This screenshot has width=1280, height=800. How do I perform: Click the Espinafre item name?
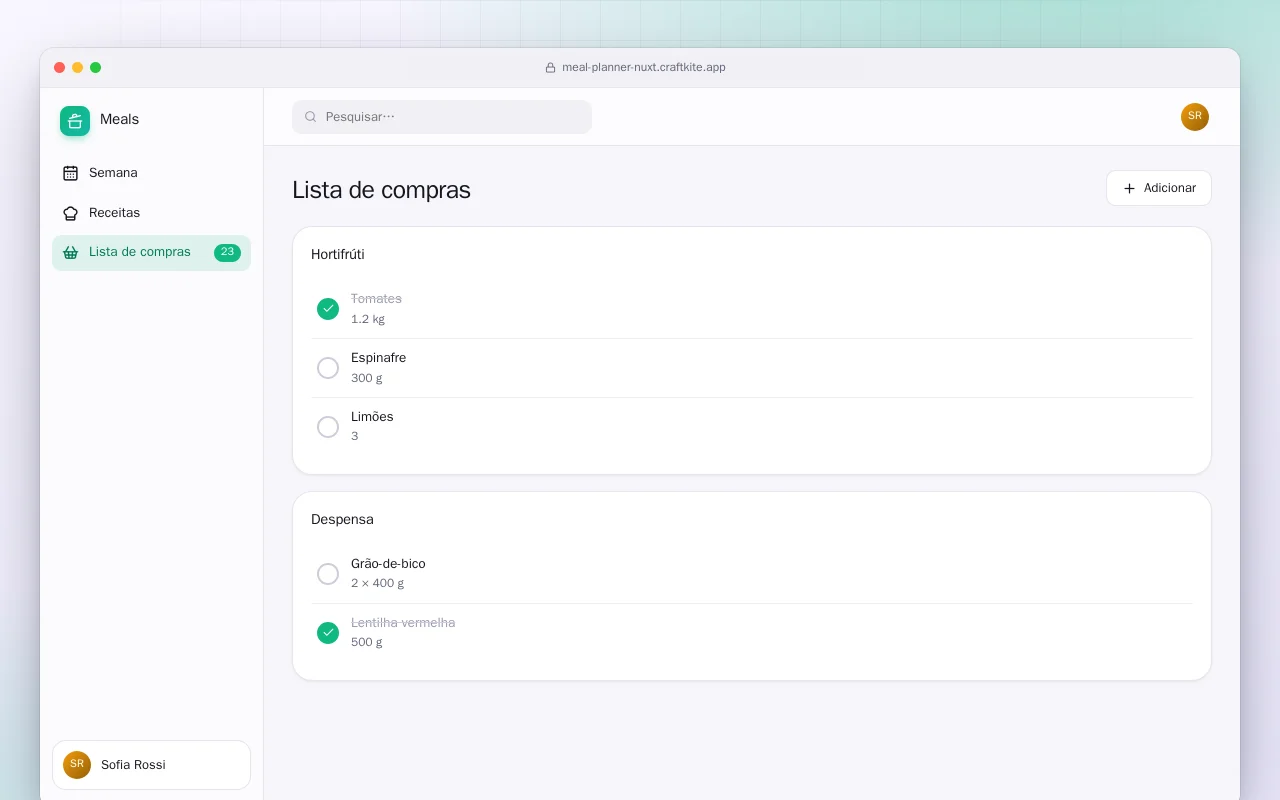pos(379,358)
